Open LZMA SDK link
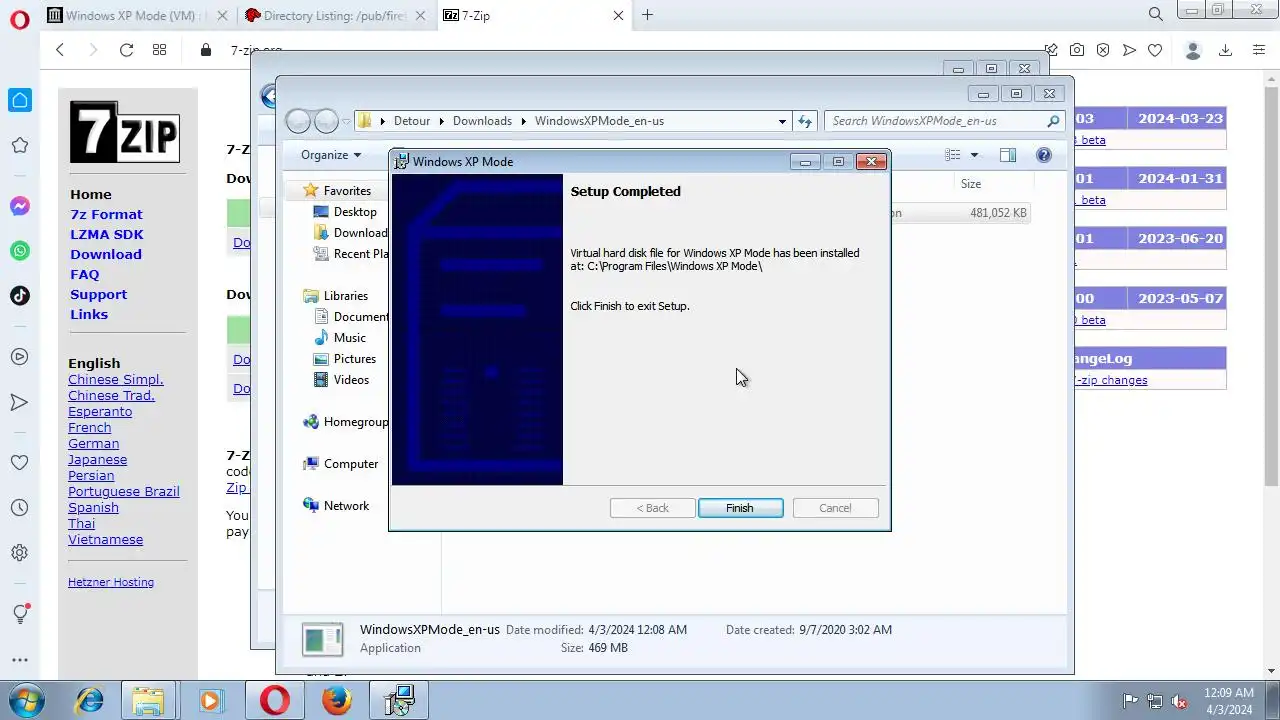 (x=107, y=234)
